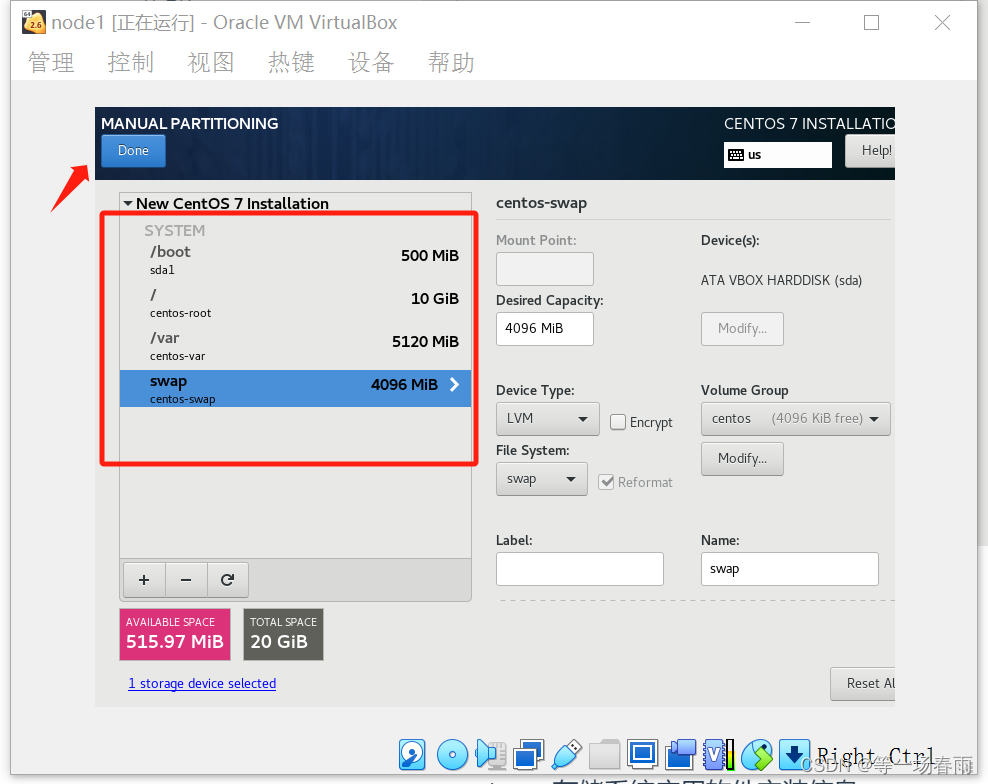Open the Device Type LVM dropdown

[x=548, y=419]
